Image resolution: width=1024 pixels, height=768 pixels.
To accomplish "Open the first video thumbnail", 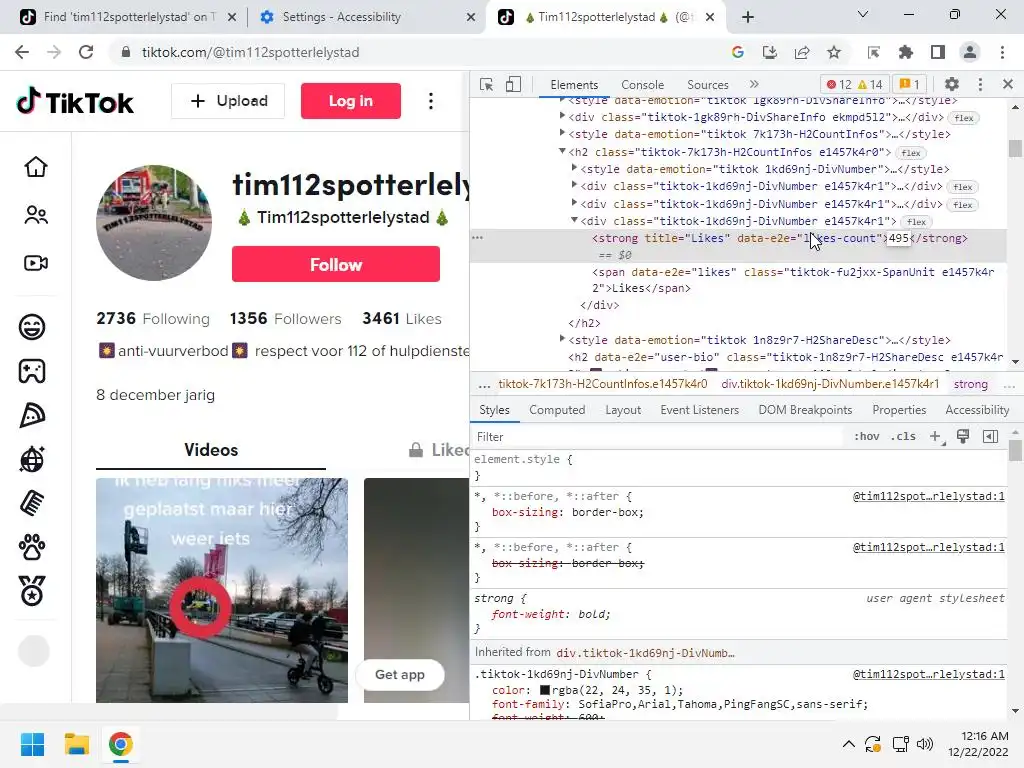I will (222, 590).
